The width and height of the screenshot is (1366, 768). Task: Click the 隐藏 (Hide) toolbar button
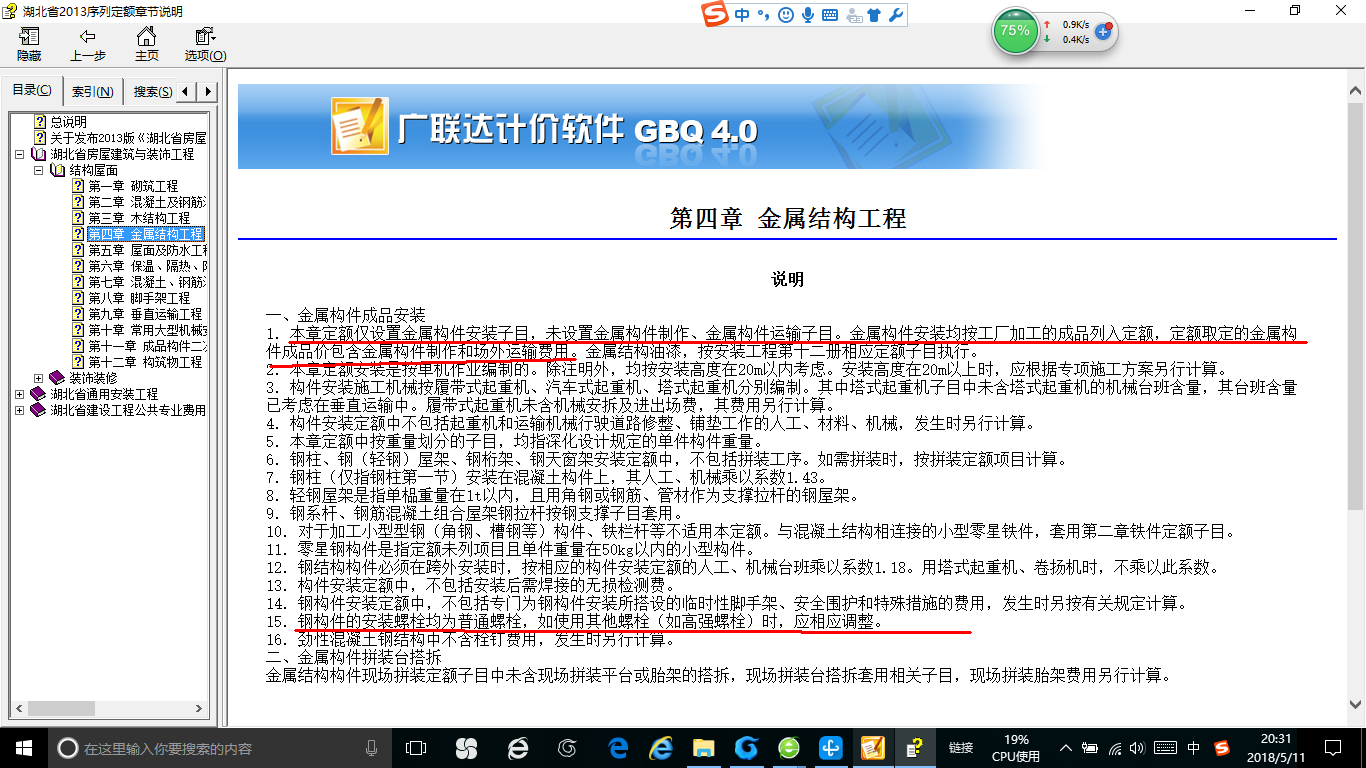29,45
